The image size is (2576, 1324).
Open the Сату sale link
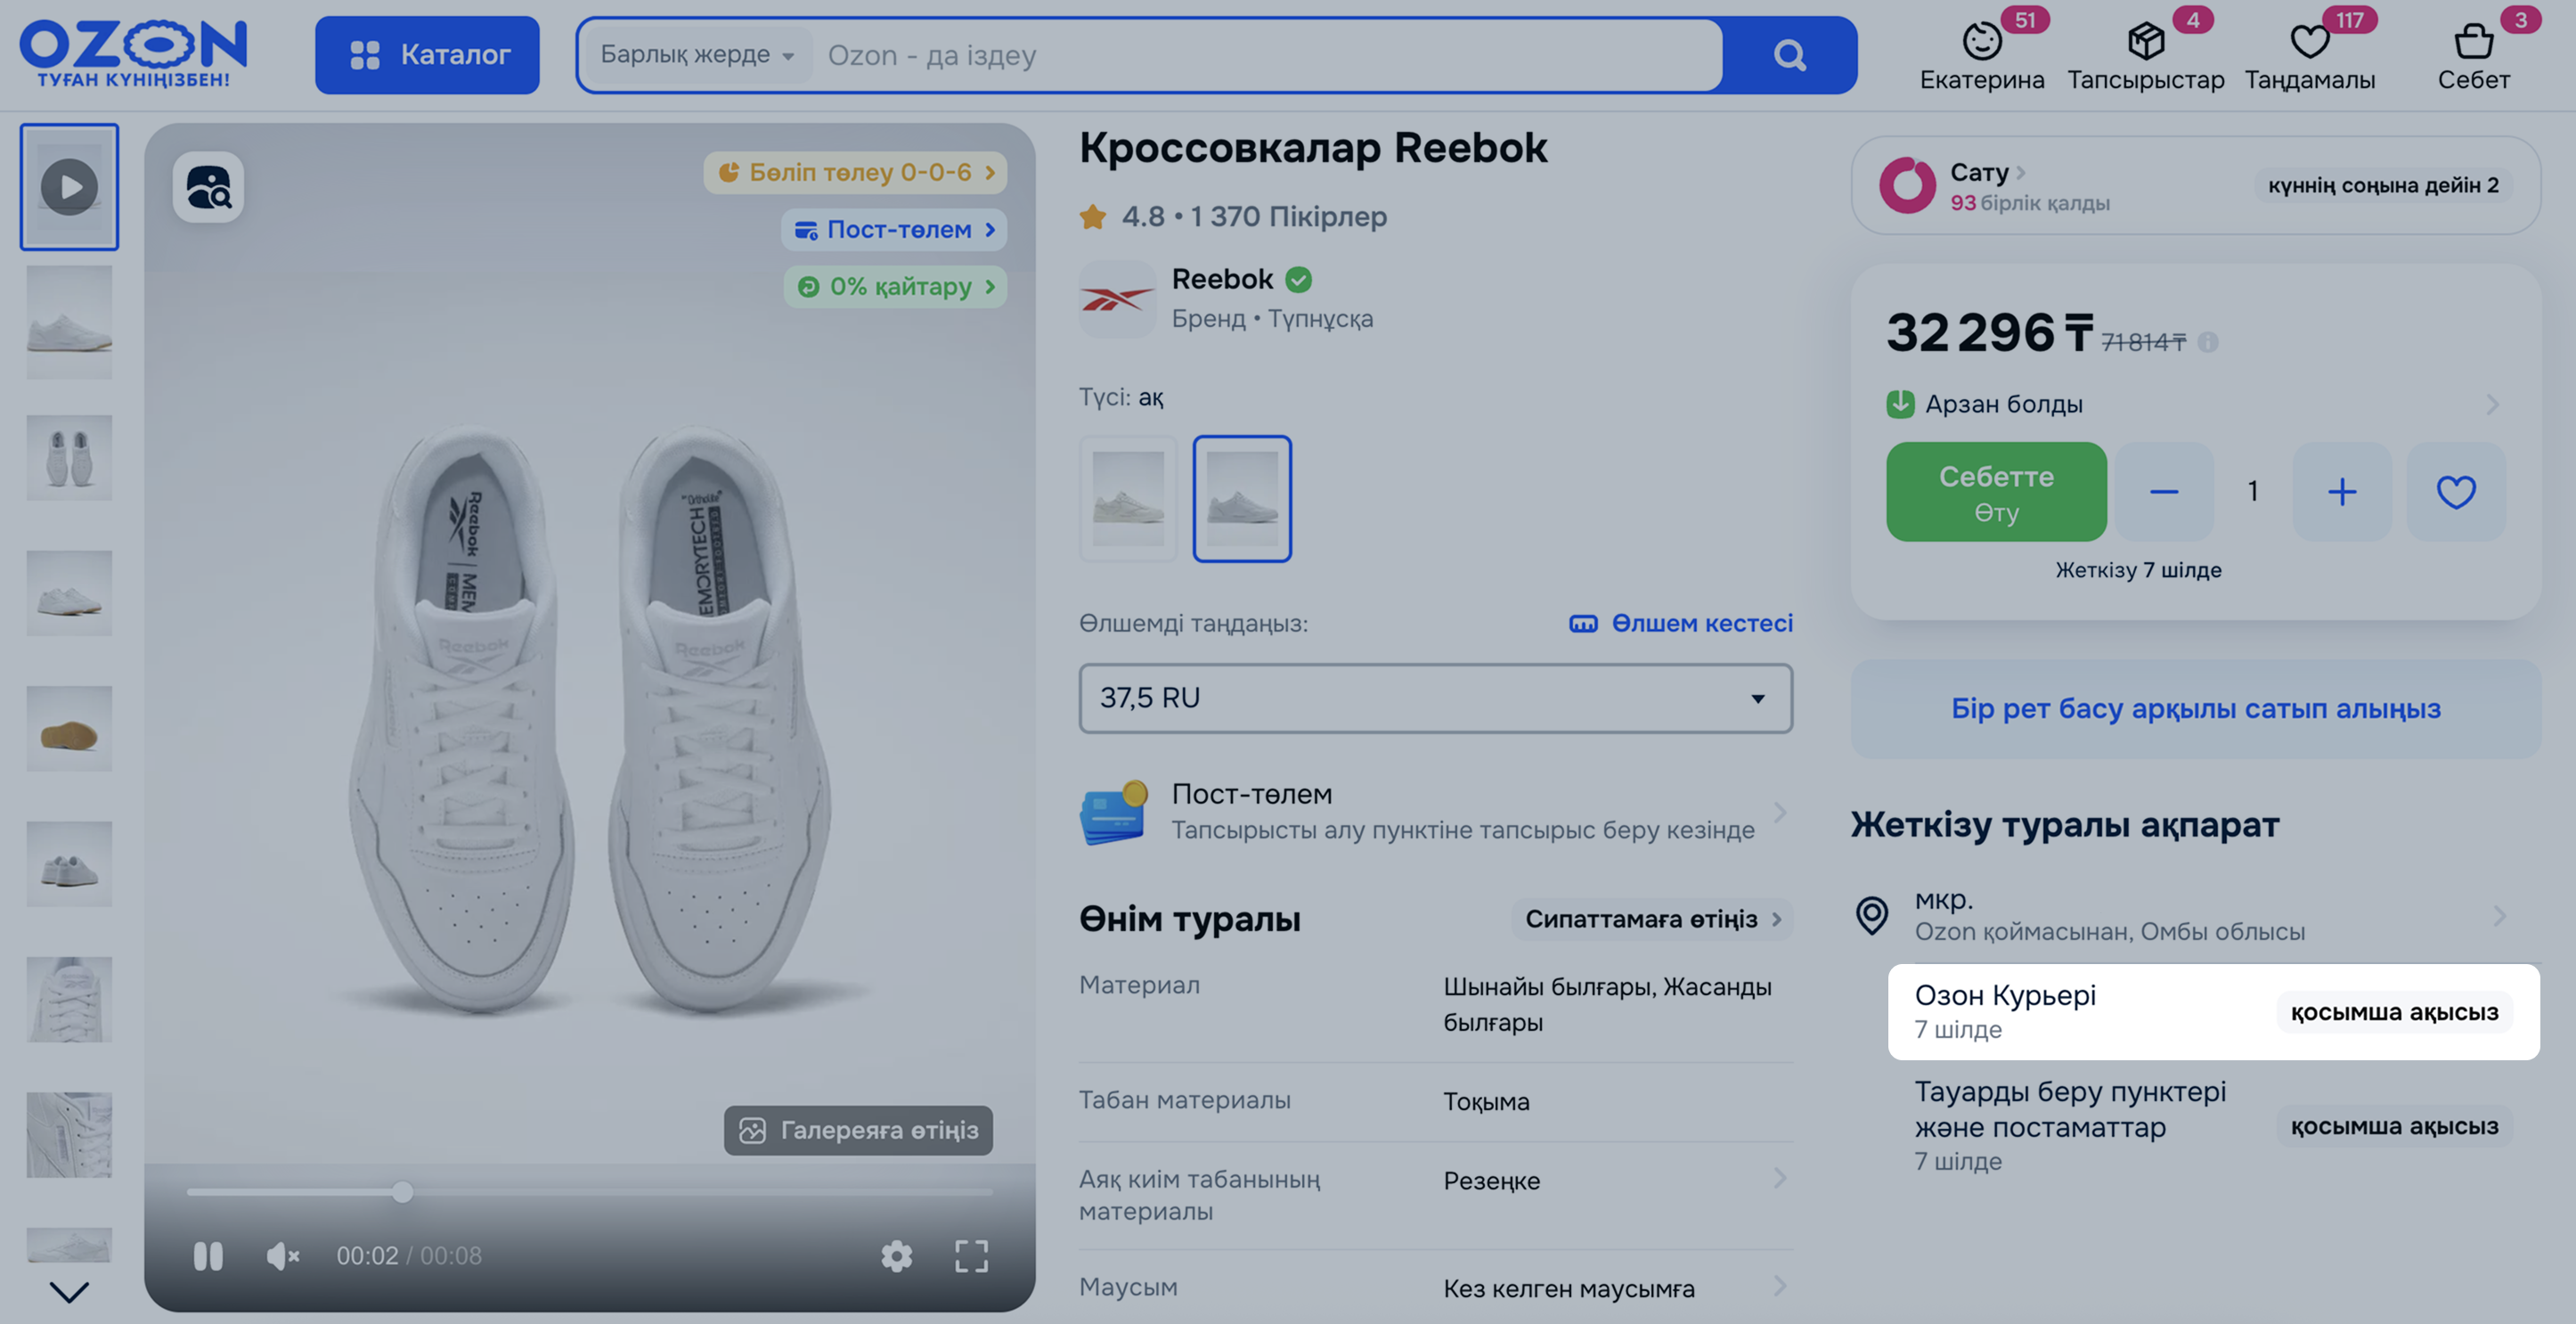pyautogui.click(x=1987, y=172)
